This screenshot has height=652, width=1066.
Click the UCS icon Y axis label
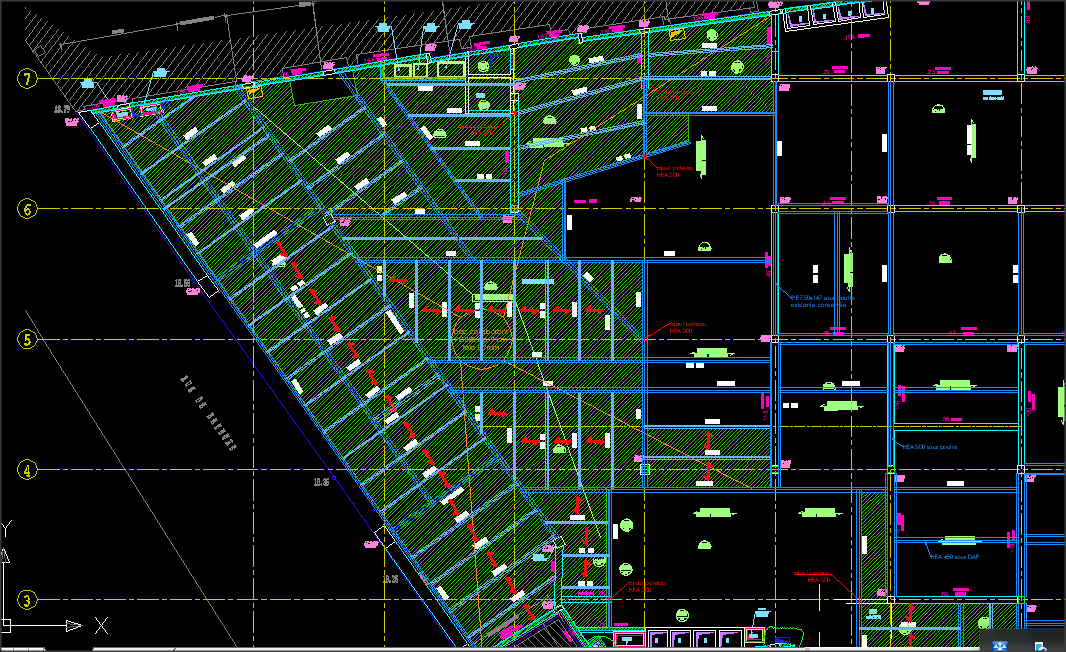point(7,527)
